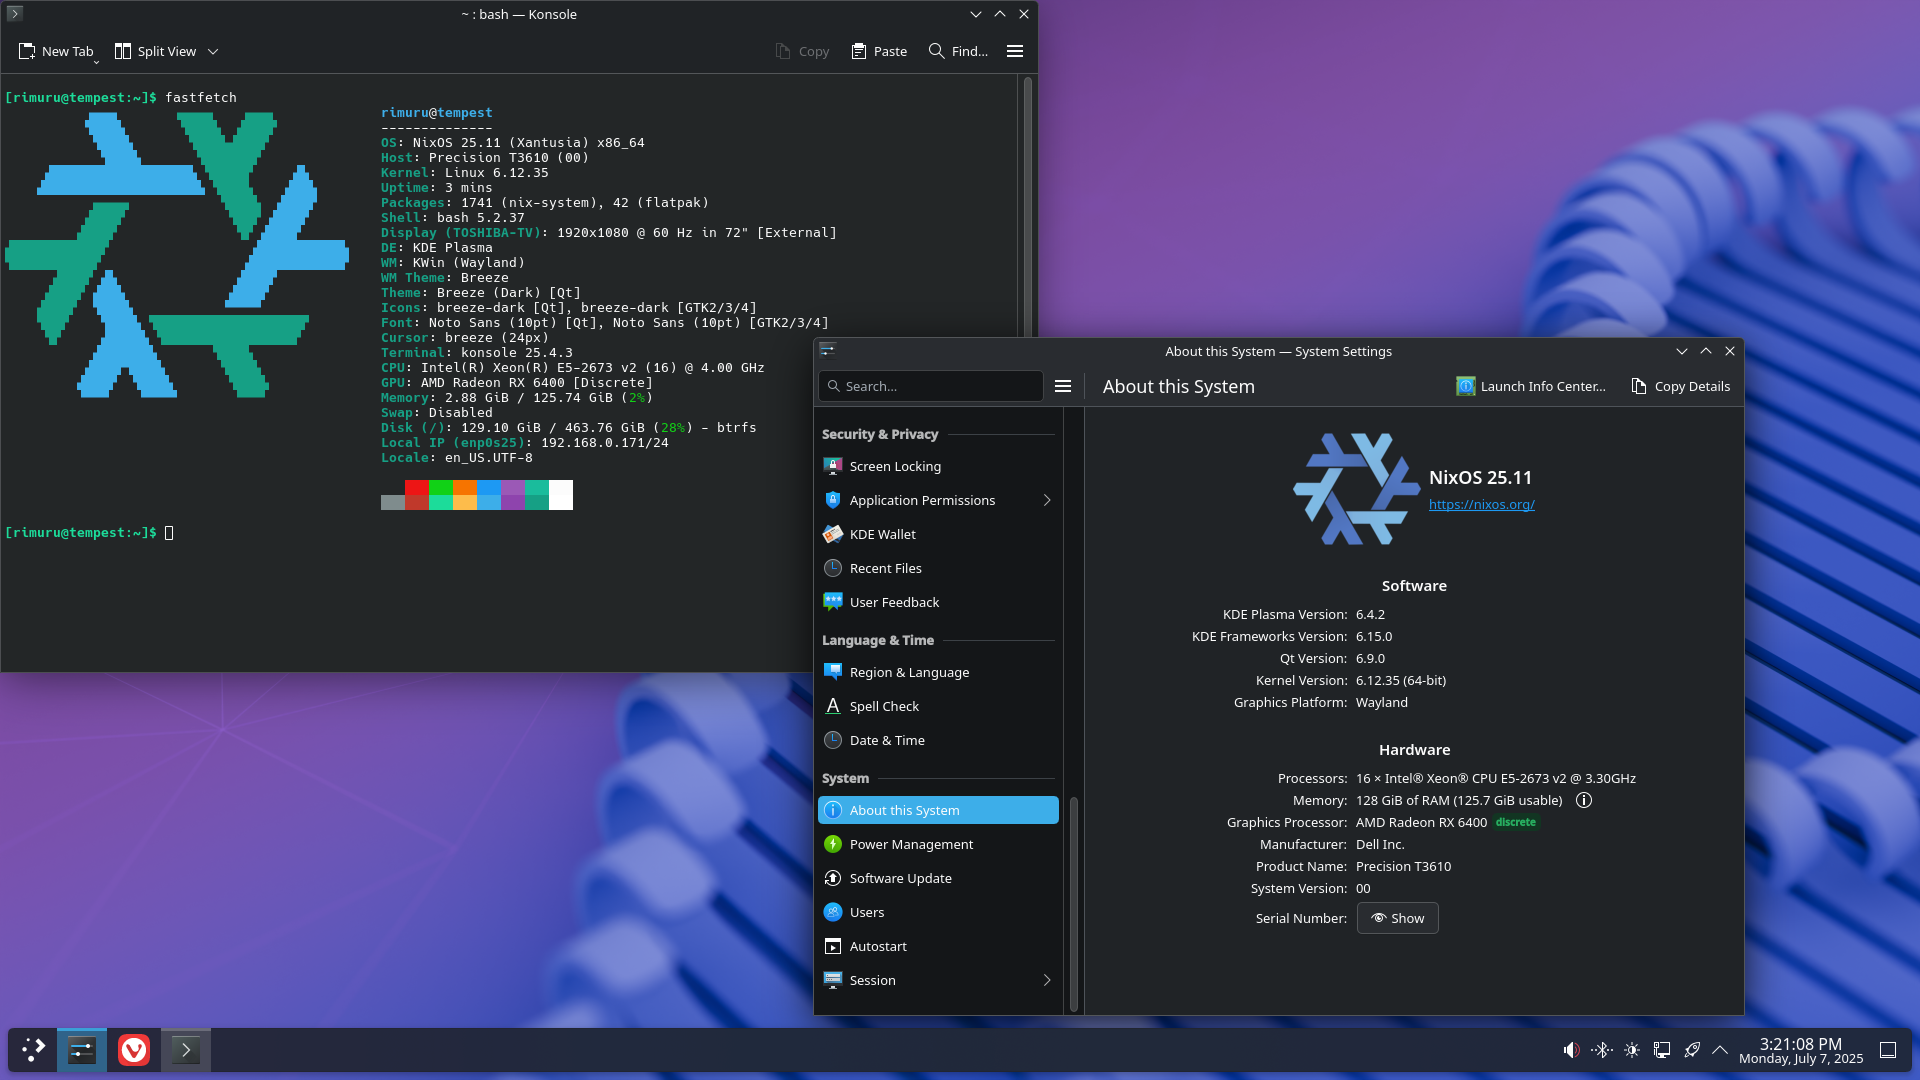Click the Paste button in Konsole toolbar
1920x1080 pixels.
coord(879,51)
